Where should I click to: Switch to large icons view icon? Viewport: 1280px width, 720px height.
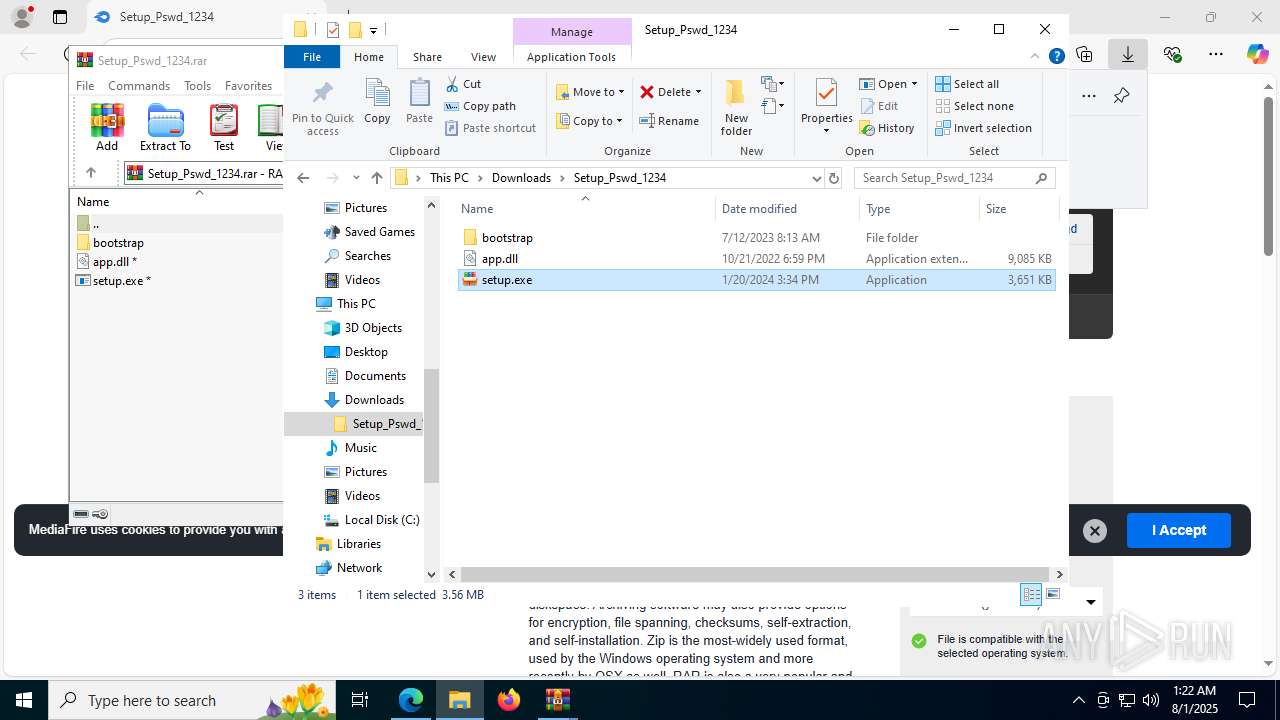pos(1052,595)
